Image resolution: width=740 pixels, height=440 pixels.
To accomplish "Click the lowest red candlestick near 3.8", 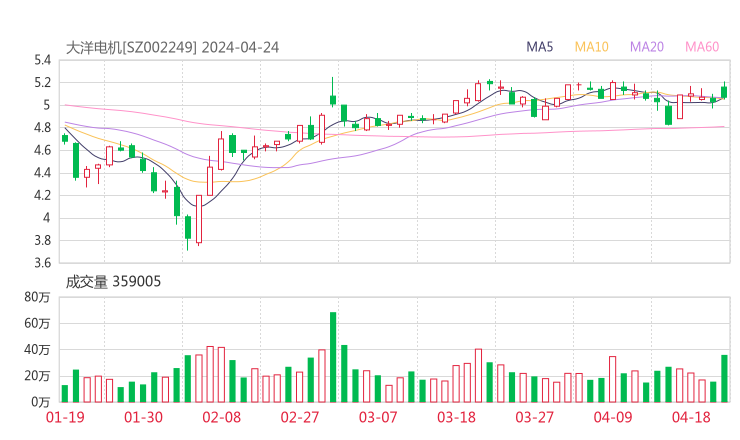I will [199, 219].
